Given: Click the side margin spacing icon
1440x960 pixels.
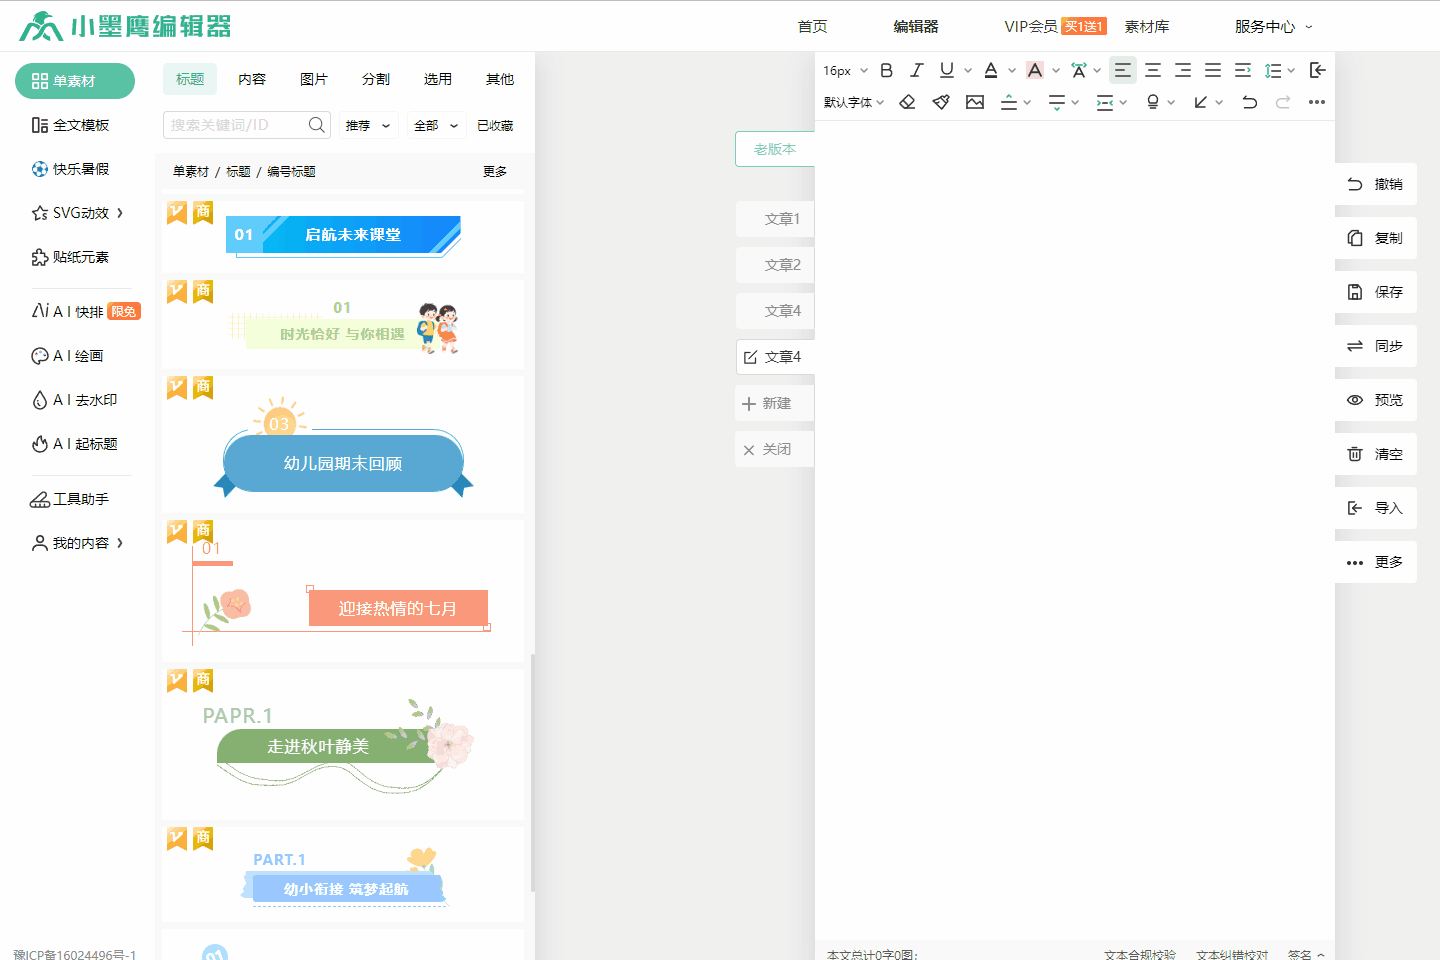Looking at the screenshot, I should click(x=1105, y=102).
